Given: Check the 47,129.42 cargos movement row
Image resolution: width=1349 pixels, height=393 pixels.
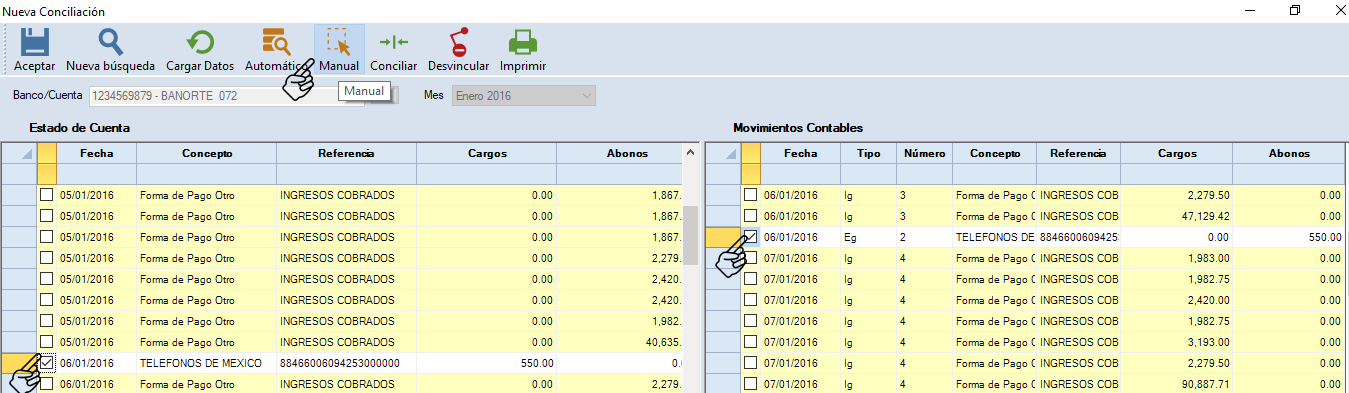Looking at the screenshot, I should (750, 216).
